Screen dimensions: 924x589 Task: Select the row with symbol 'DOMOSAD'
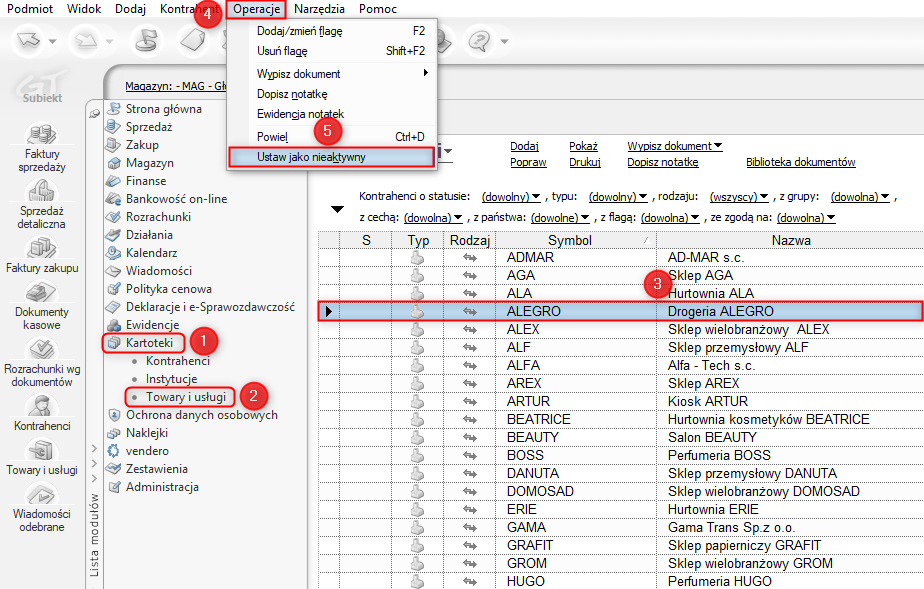click(621, 491)
